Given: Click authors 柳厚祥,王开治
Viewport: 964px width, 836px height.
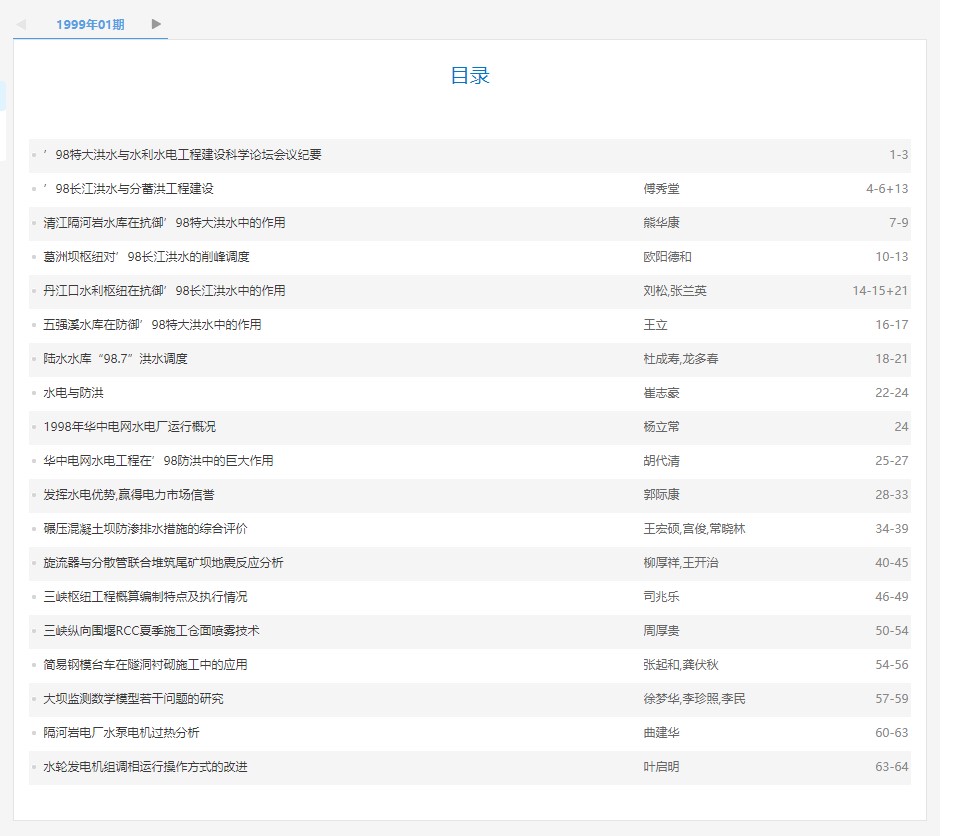Looking at the screenshot, I should pyautogui.click(x=681, y=562).
